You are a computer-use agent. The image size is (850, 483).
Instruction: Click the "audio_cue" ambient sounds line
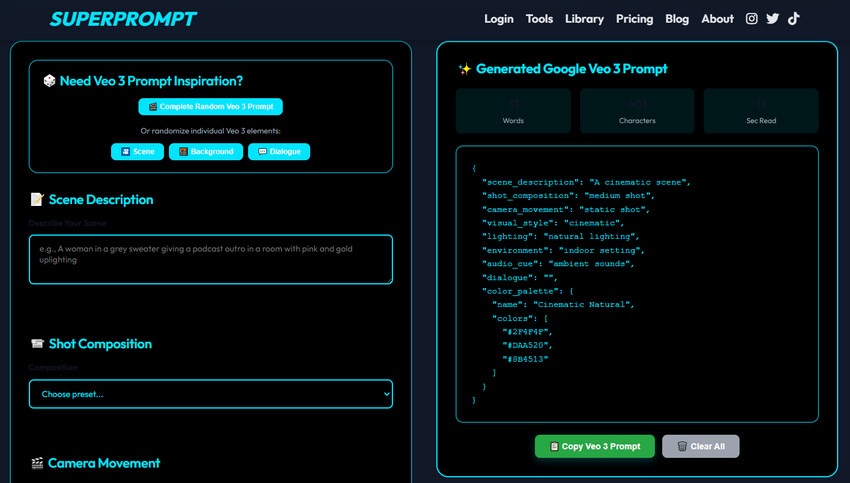558,264
